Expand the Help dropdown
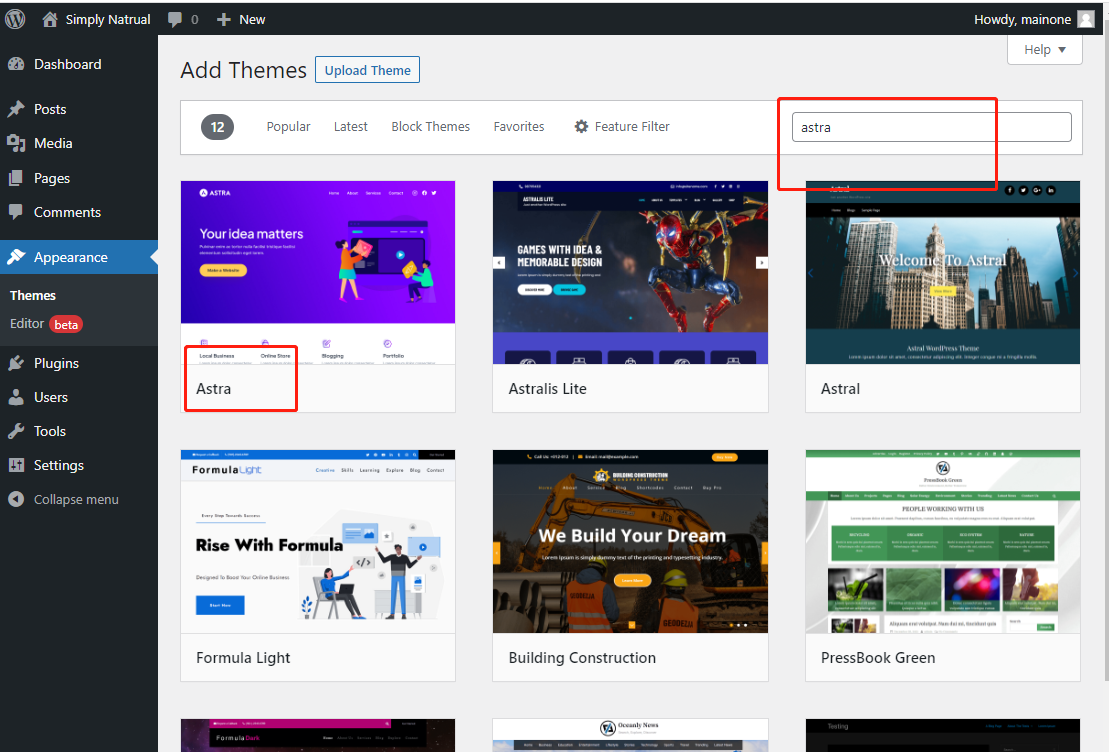 1045,50
